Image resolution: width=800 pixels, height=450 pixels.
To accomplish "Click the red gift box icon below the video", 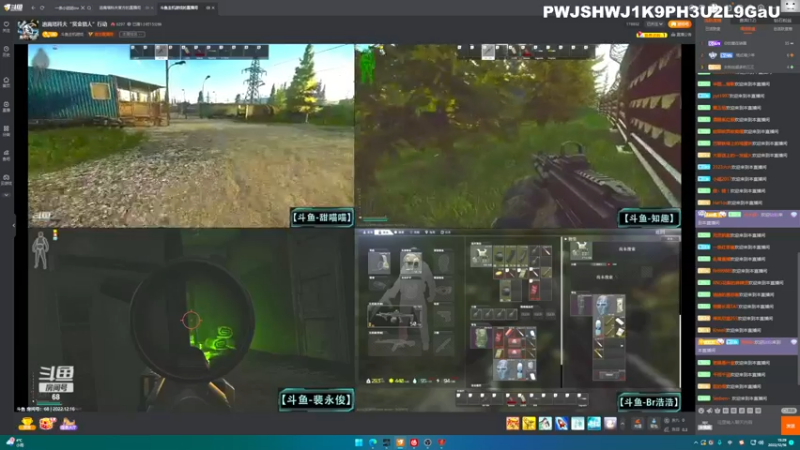I will [47, 423].
